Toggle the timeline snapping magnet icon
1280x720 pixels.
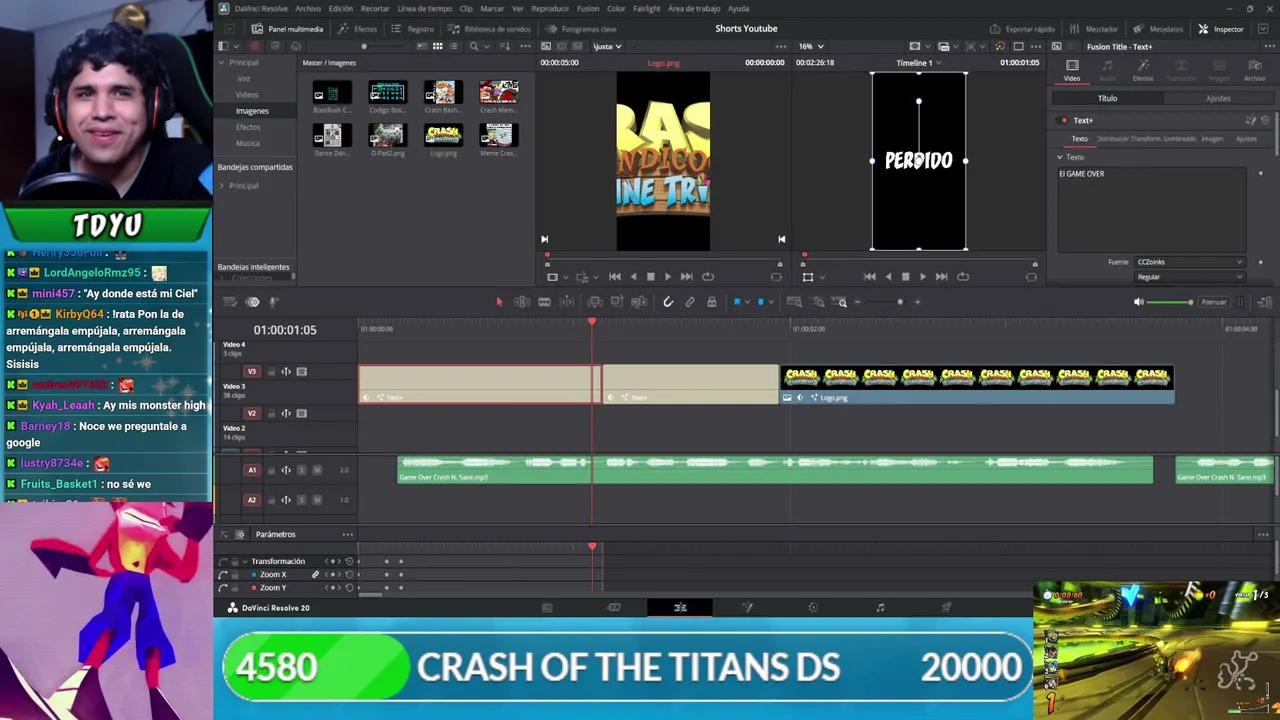click(668, 302)
